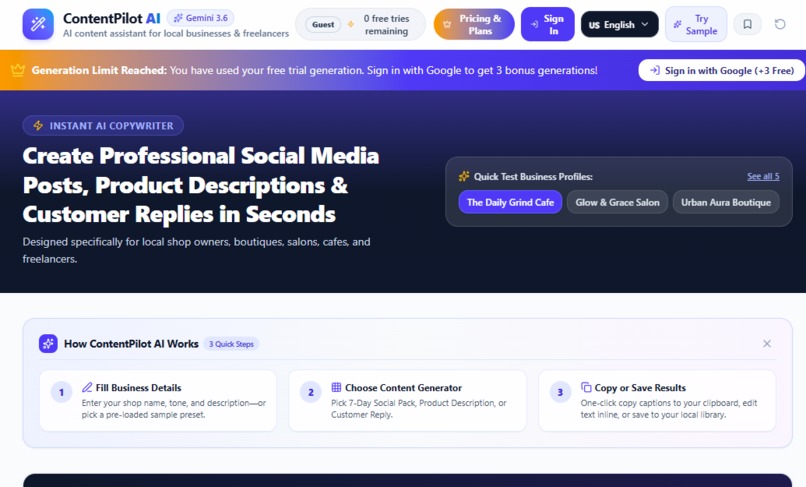Click '0 free tries remaining' text

(x=387, y=25)
